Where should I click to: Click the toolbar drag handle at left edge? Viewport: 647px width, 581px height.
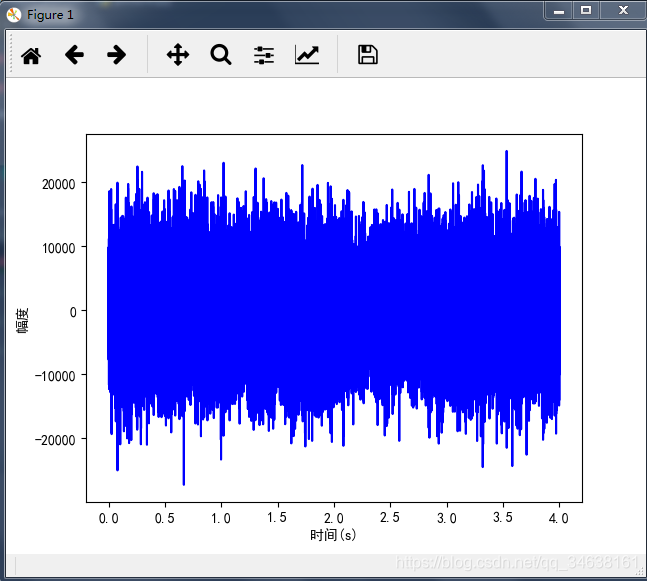point(11,53)
